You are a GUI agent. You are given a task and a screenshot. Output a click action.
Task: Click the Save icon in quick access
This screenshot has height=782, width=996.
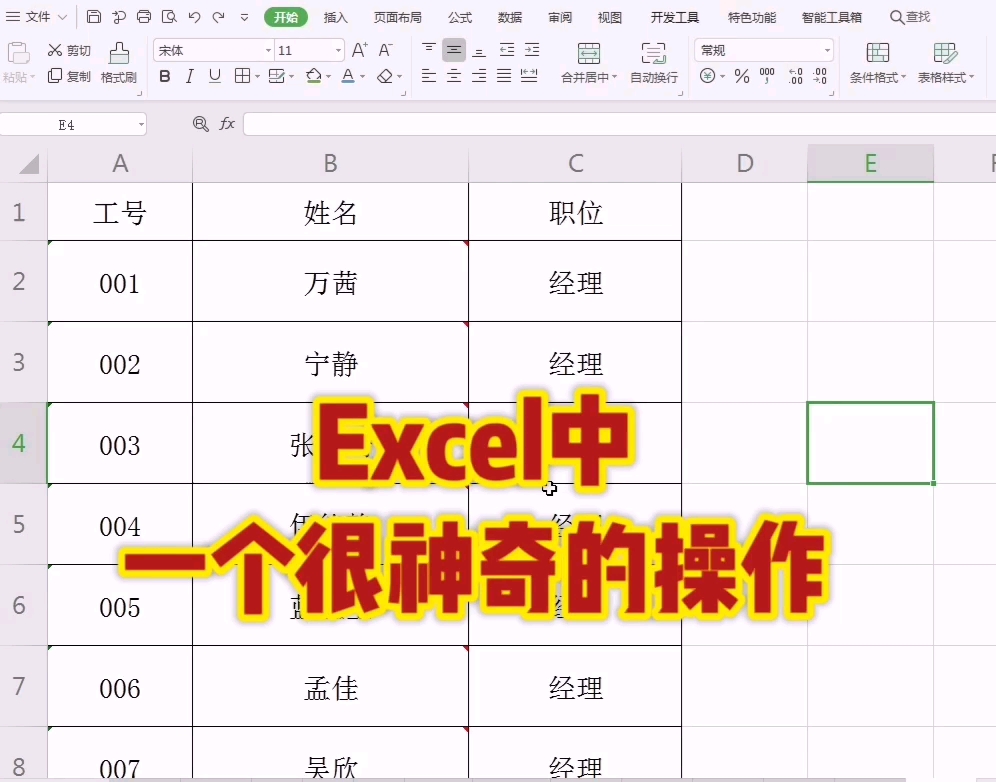pyautogui.click(x=93, y=17)
